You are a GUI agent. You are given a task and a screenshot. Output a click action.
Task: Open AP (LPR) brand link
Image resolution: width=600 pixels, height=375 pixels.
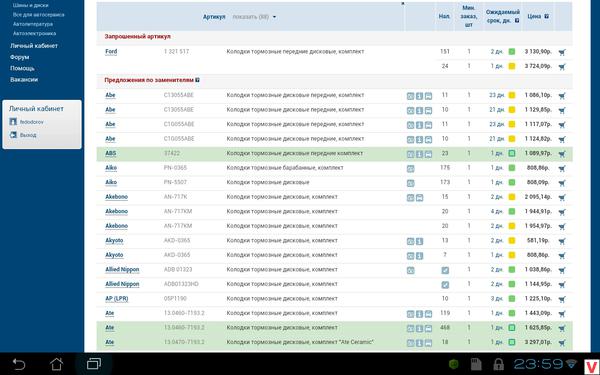point(117,299)
